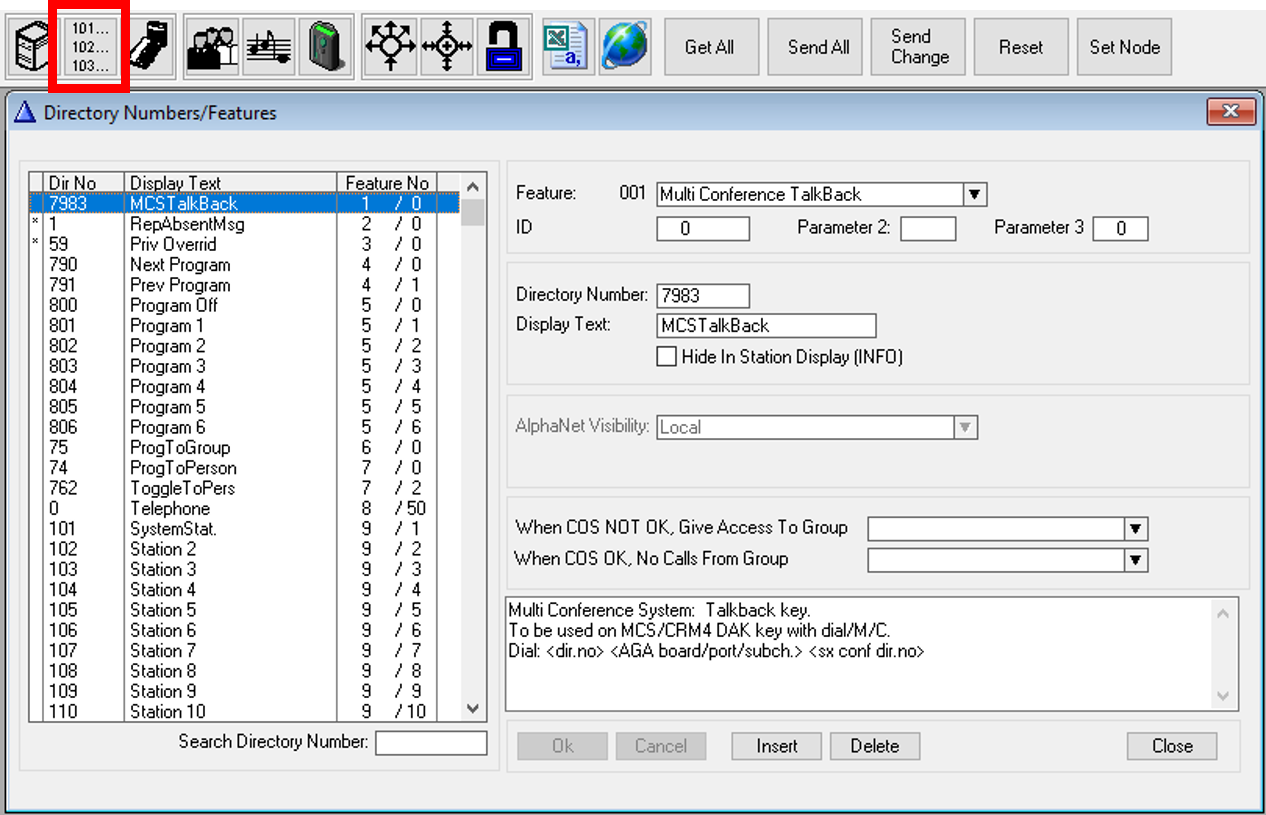Click directory list scrollbar down arrow
Image resolution: width=1266 pixels, height=815 pixels.
(x=474, y=708)
